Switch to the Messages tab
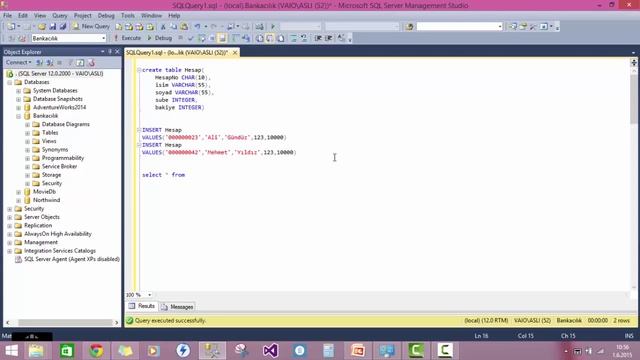This screenshot has width=640, height=360. [178, 307]
